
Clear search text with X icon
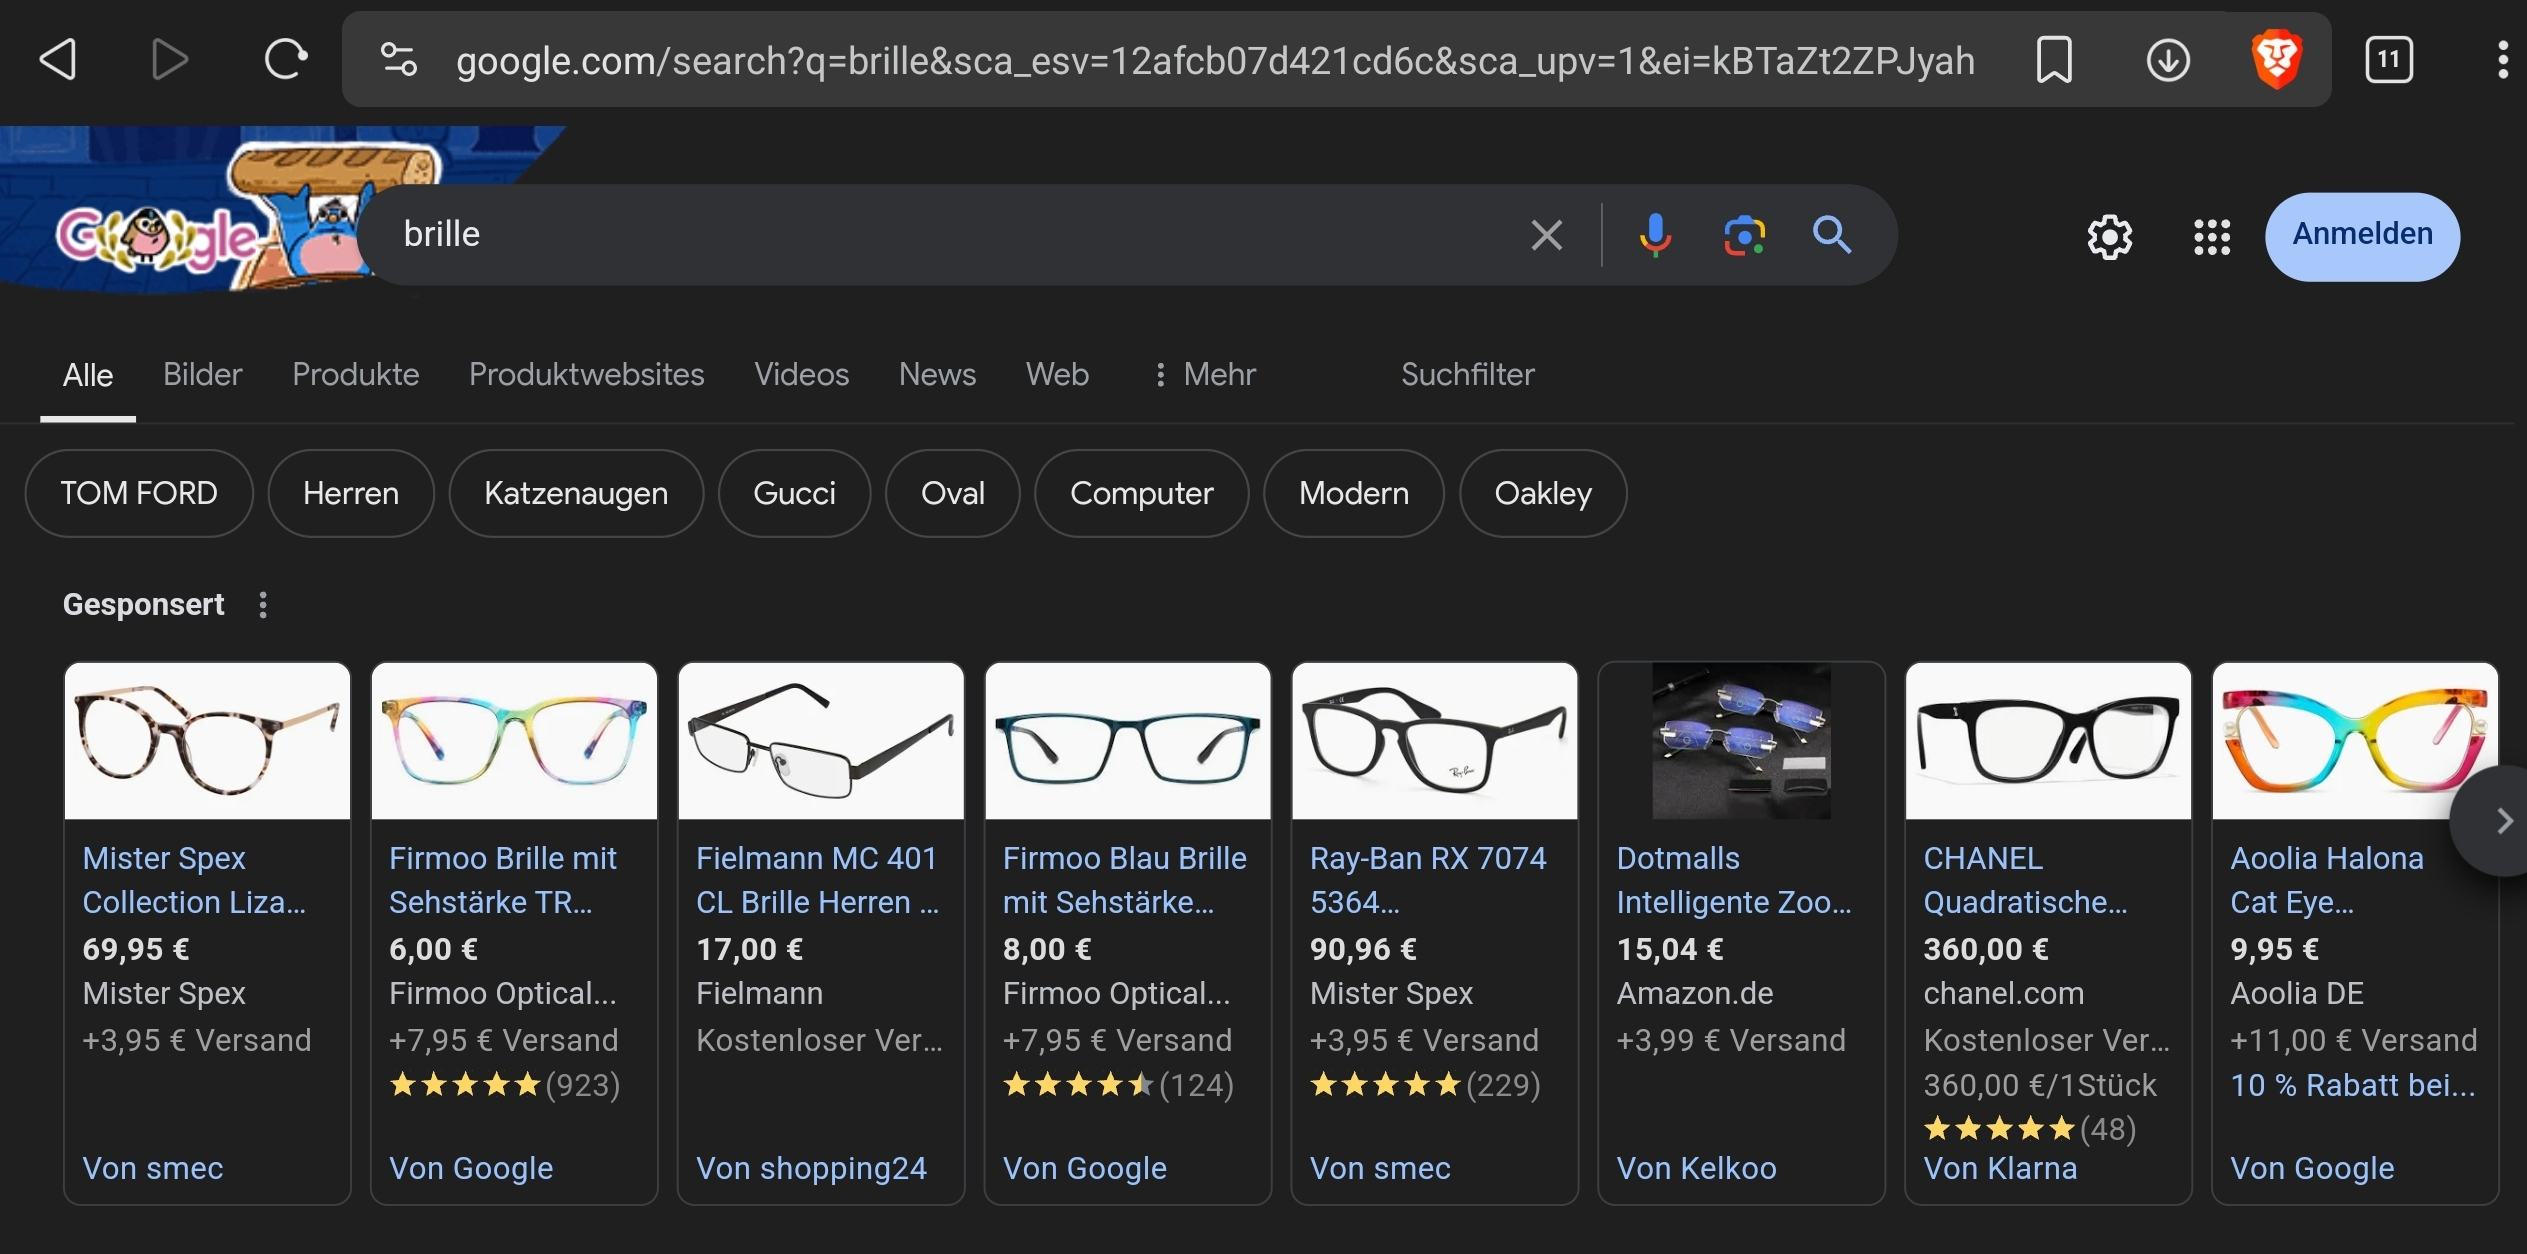1546,236
